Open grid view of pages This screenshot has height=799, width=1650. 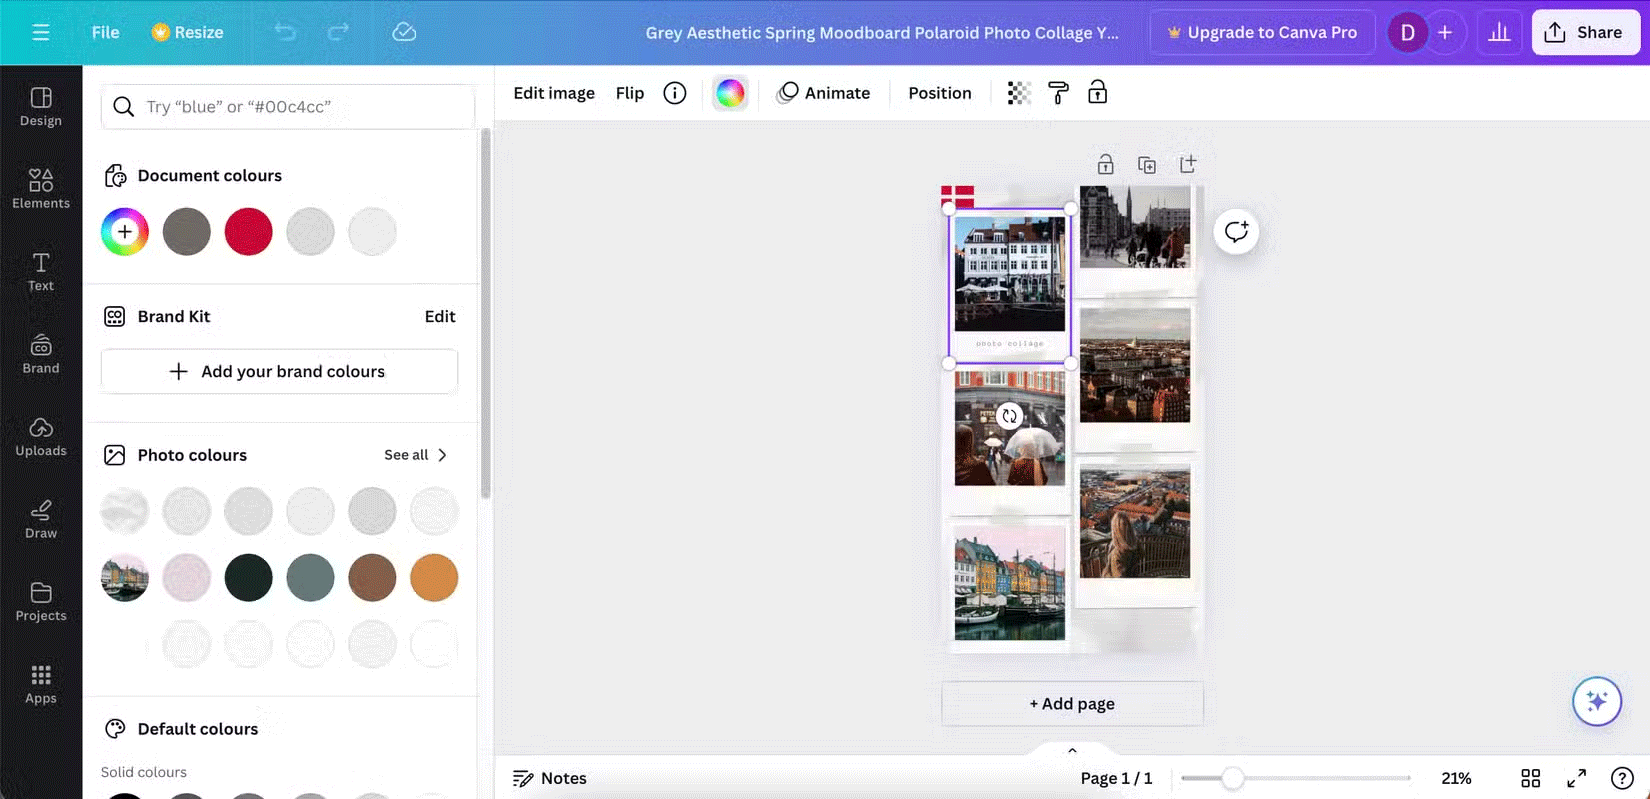tap(1530, 778)
